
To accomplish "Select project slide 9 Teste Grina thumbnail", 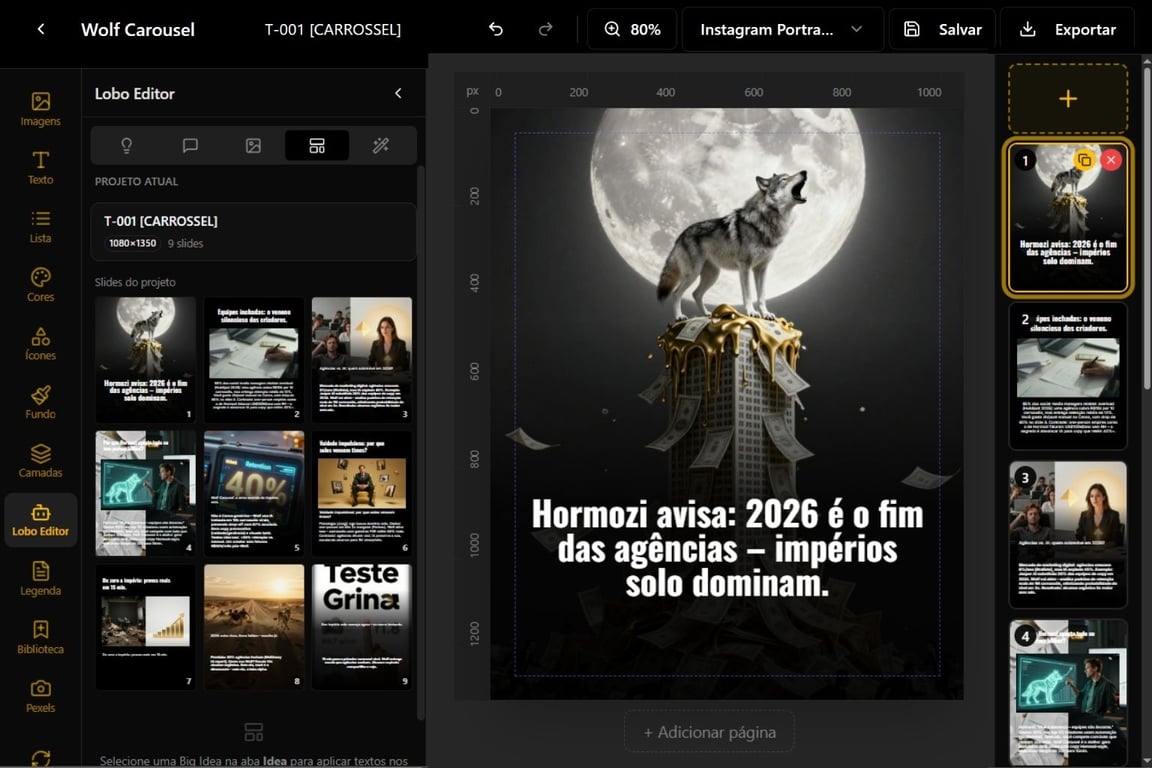I will pyautogui.click(x=361, y=627).
